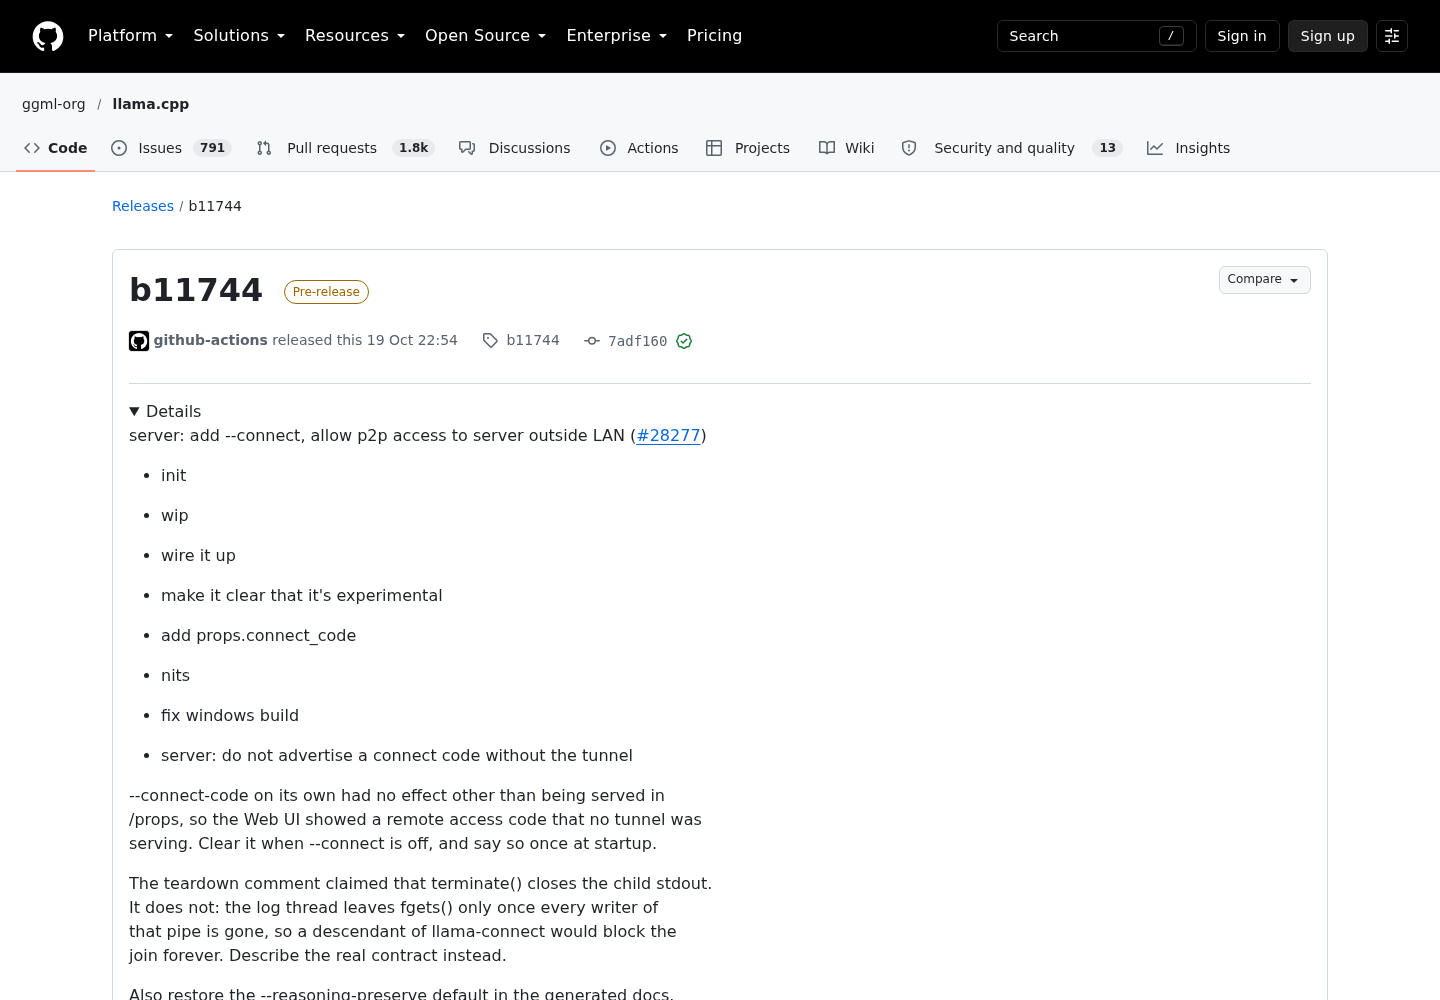Click the slash shortcut key icon in search

(x=1171, y=36)
